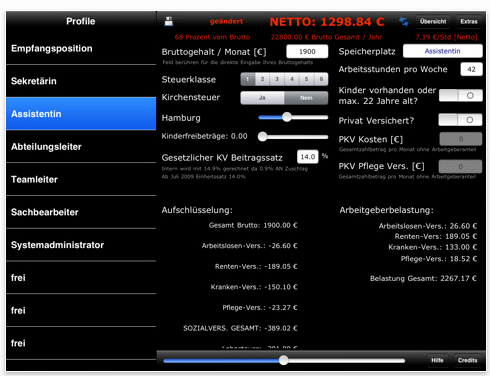Click the bottom bar slider handle
The image size is (490, 376).
[x=284, y=360]
